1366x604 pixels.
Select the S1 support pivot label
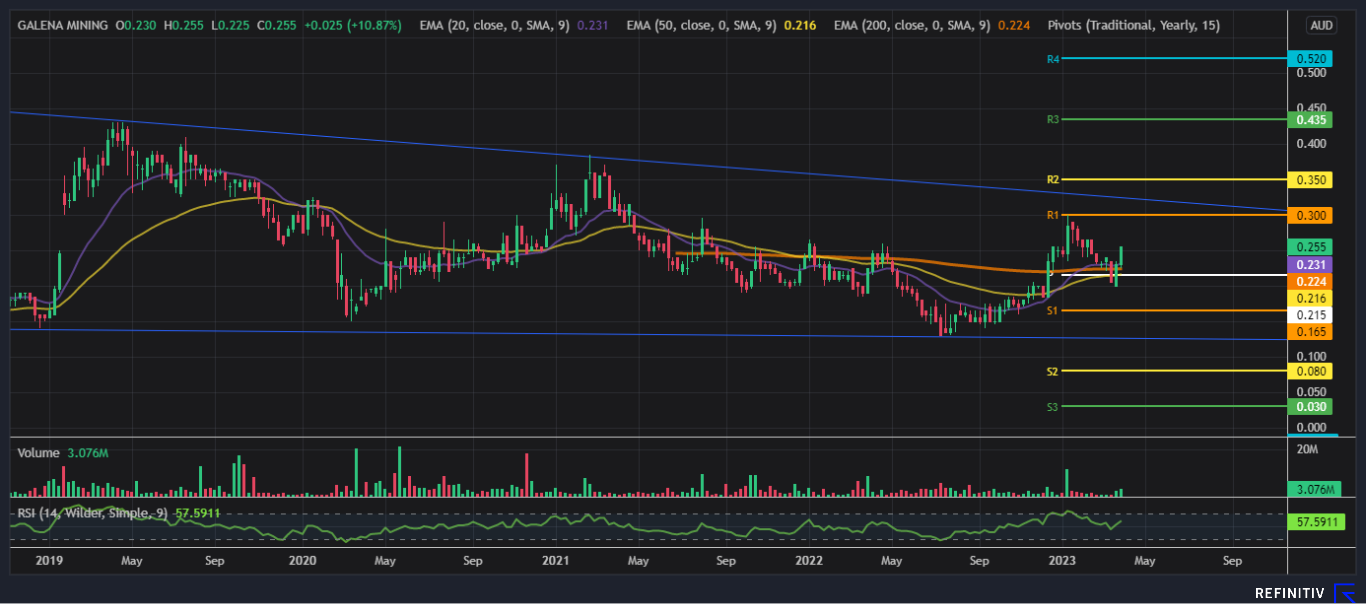pos(1052,311)
